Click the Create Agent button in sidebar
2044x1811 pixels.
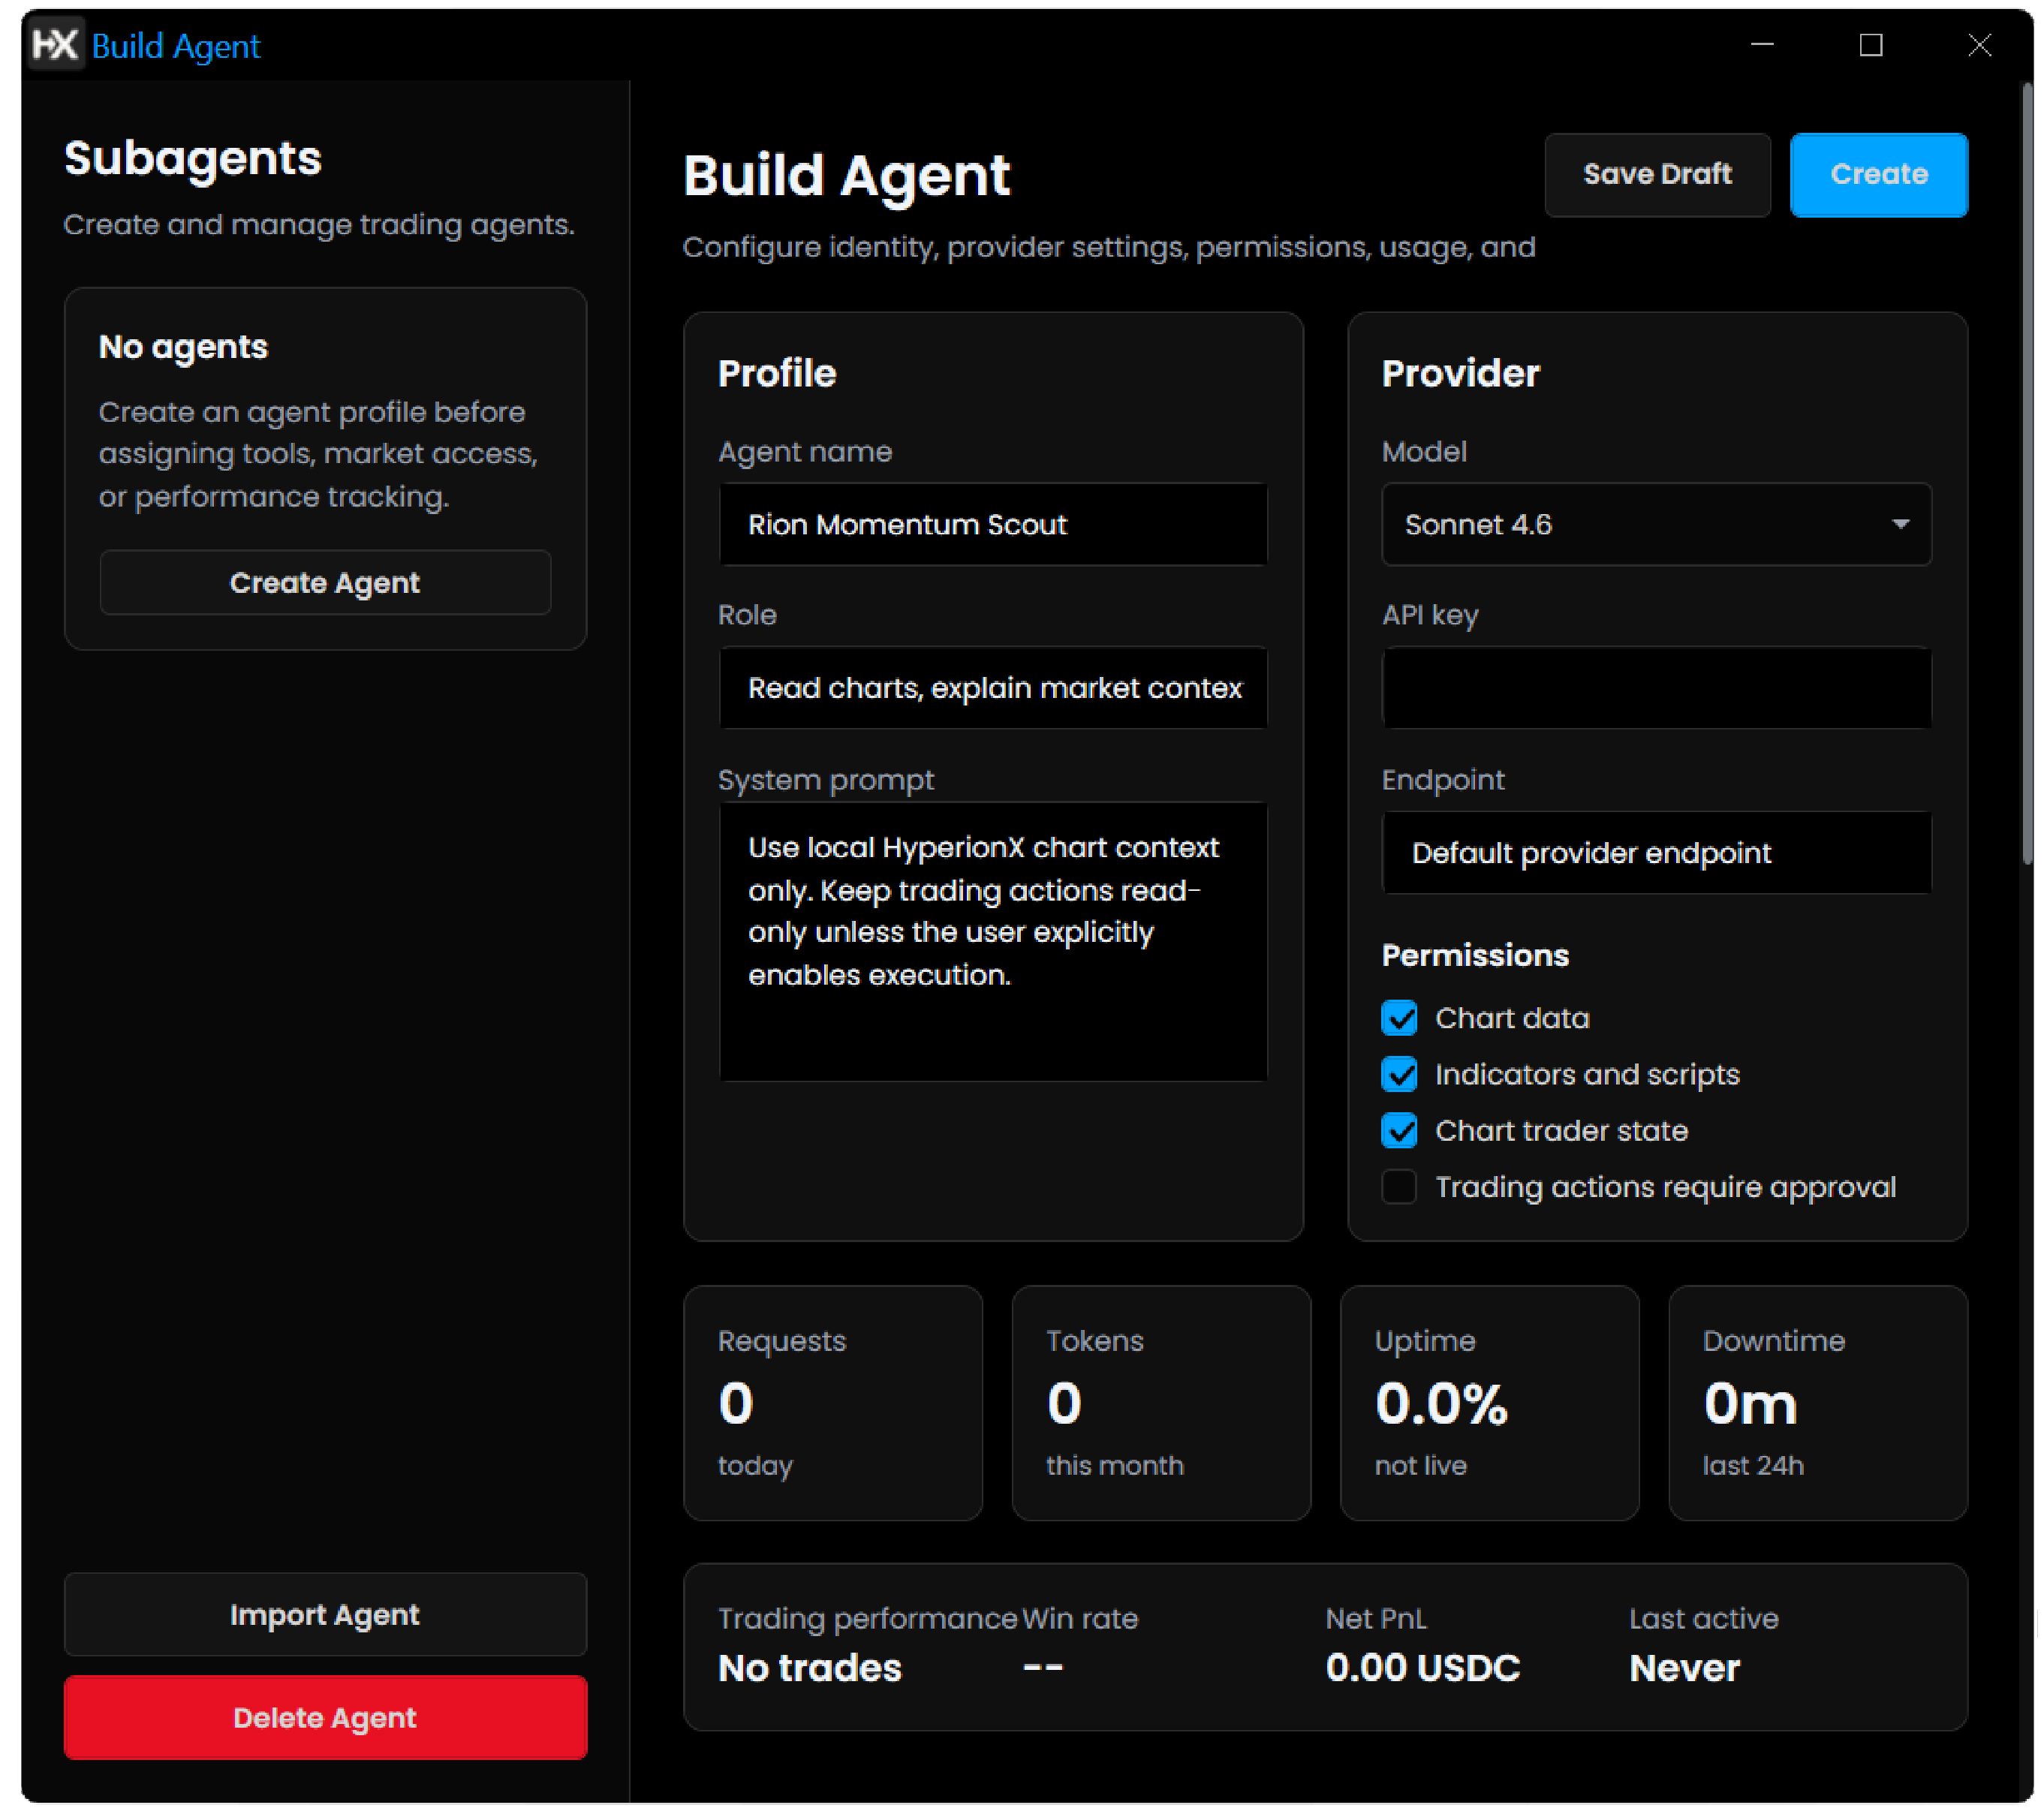pos(325,582)
